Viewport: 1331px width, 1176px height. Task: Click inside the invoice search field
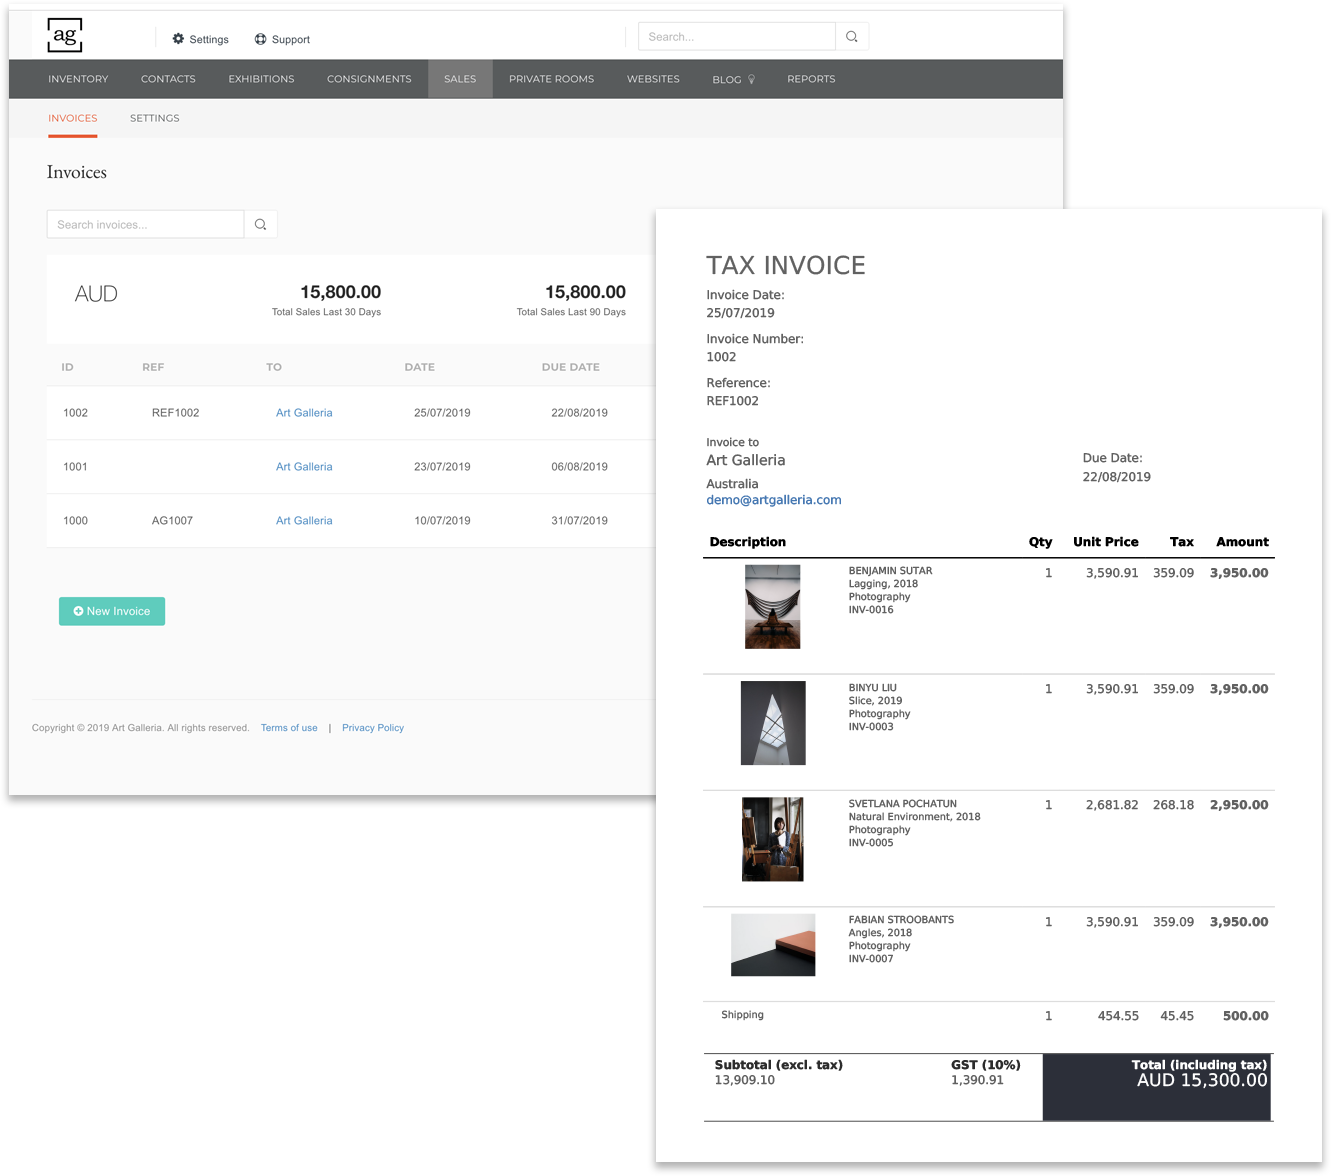click(x=145, y=224)
